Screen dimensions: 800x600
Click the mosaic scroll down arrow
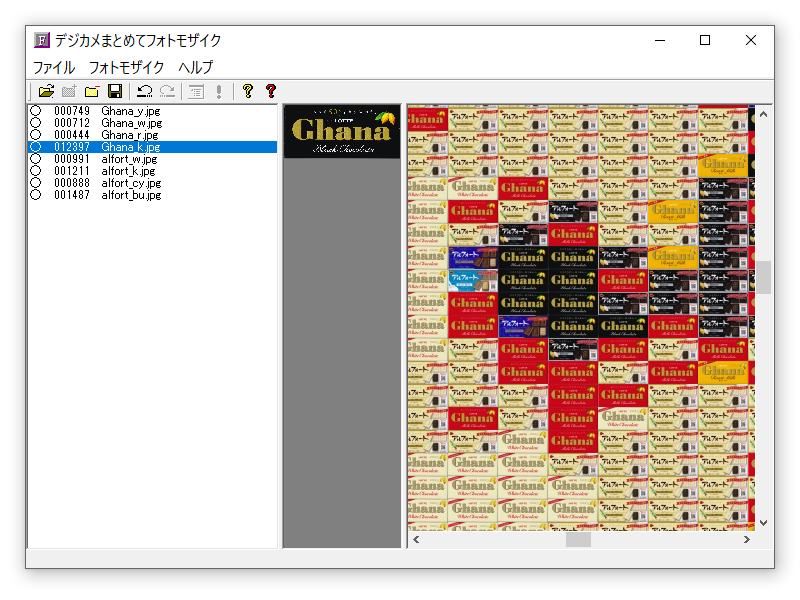(x=763, y=522)
